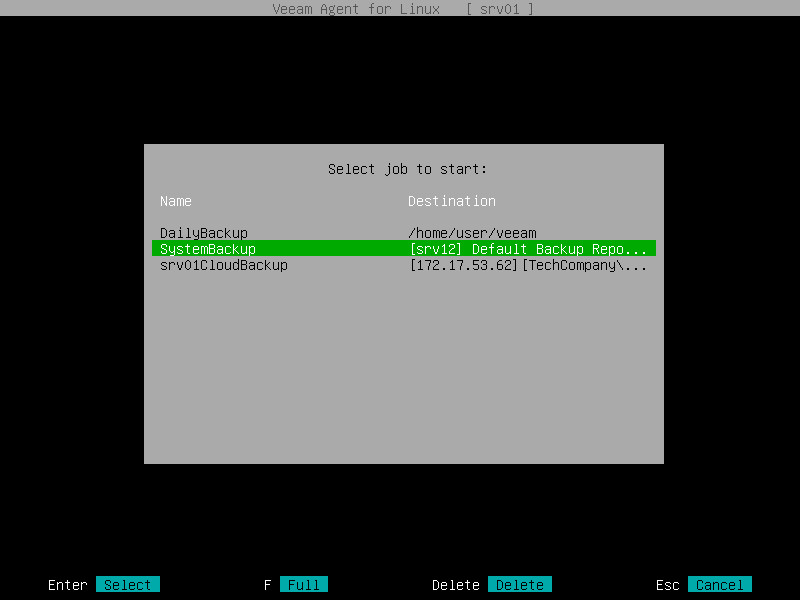Click the Cancel action in the bottom bar
The width and height of the screenshot is (800, 600).
720,584
